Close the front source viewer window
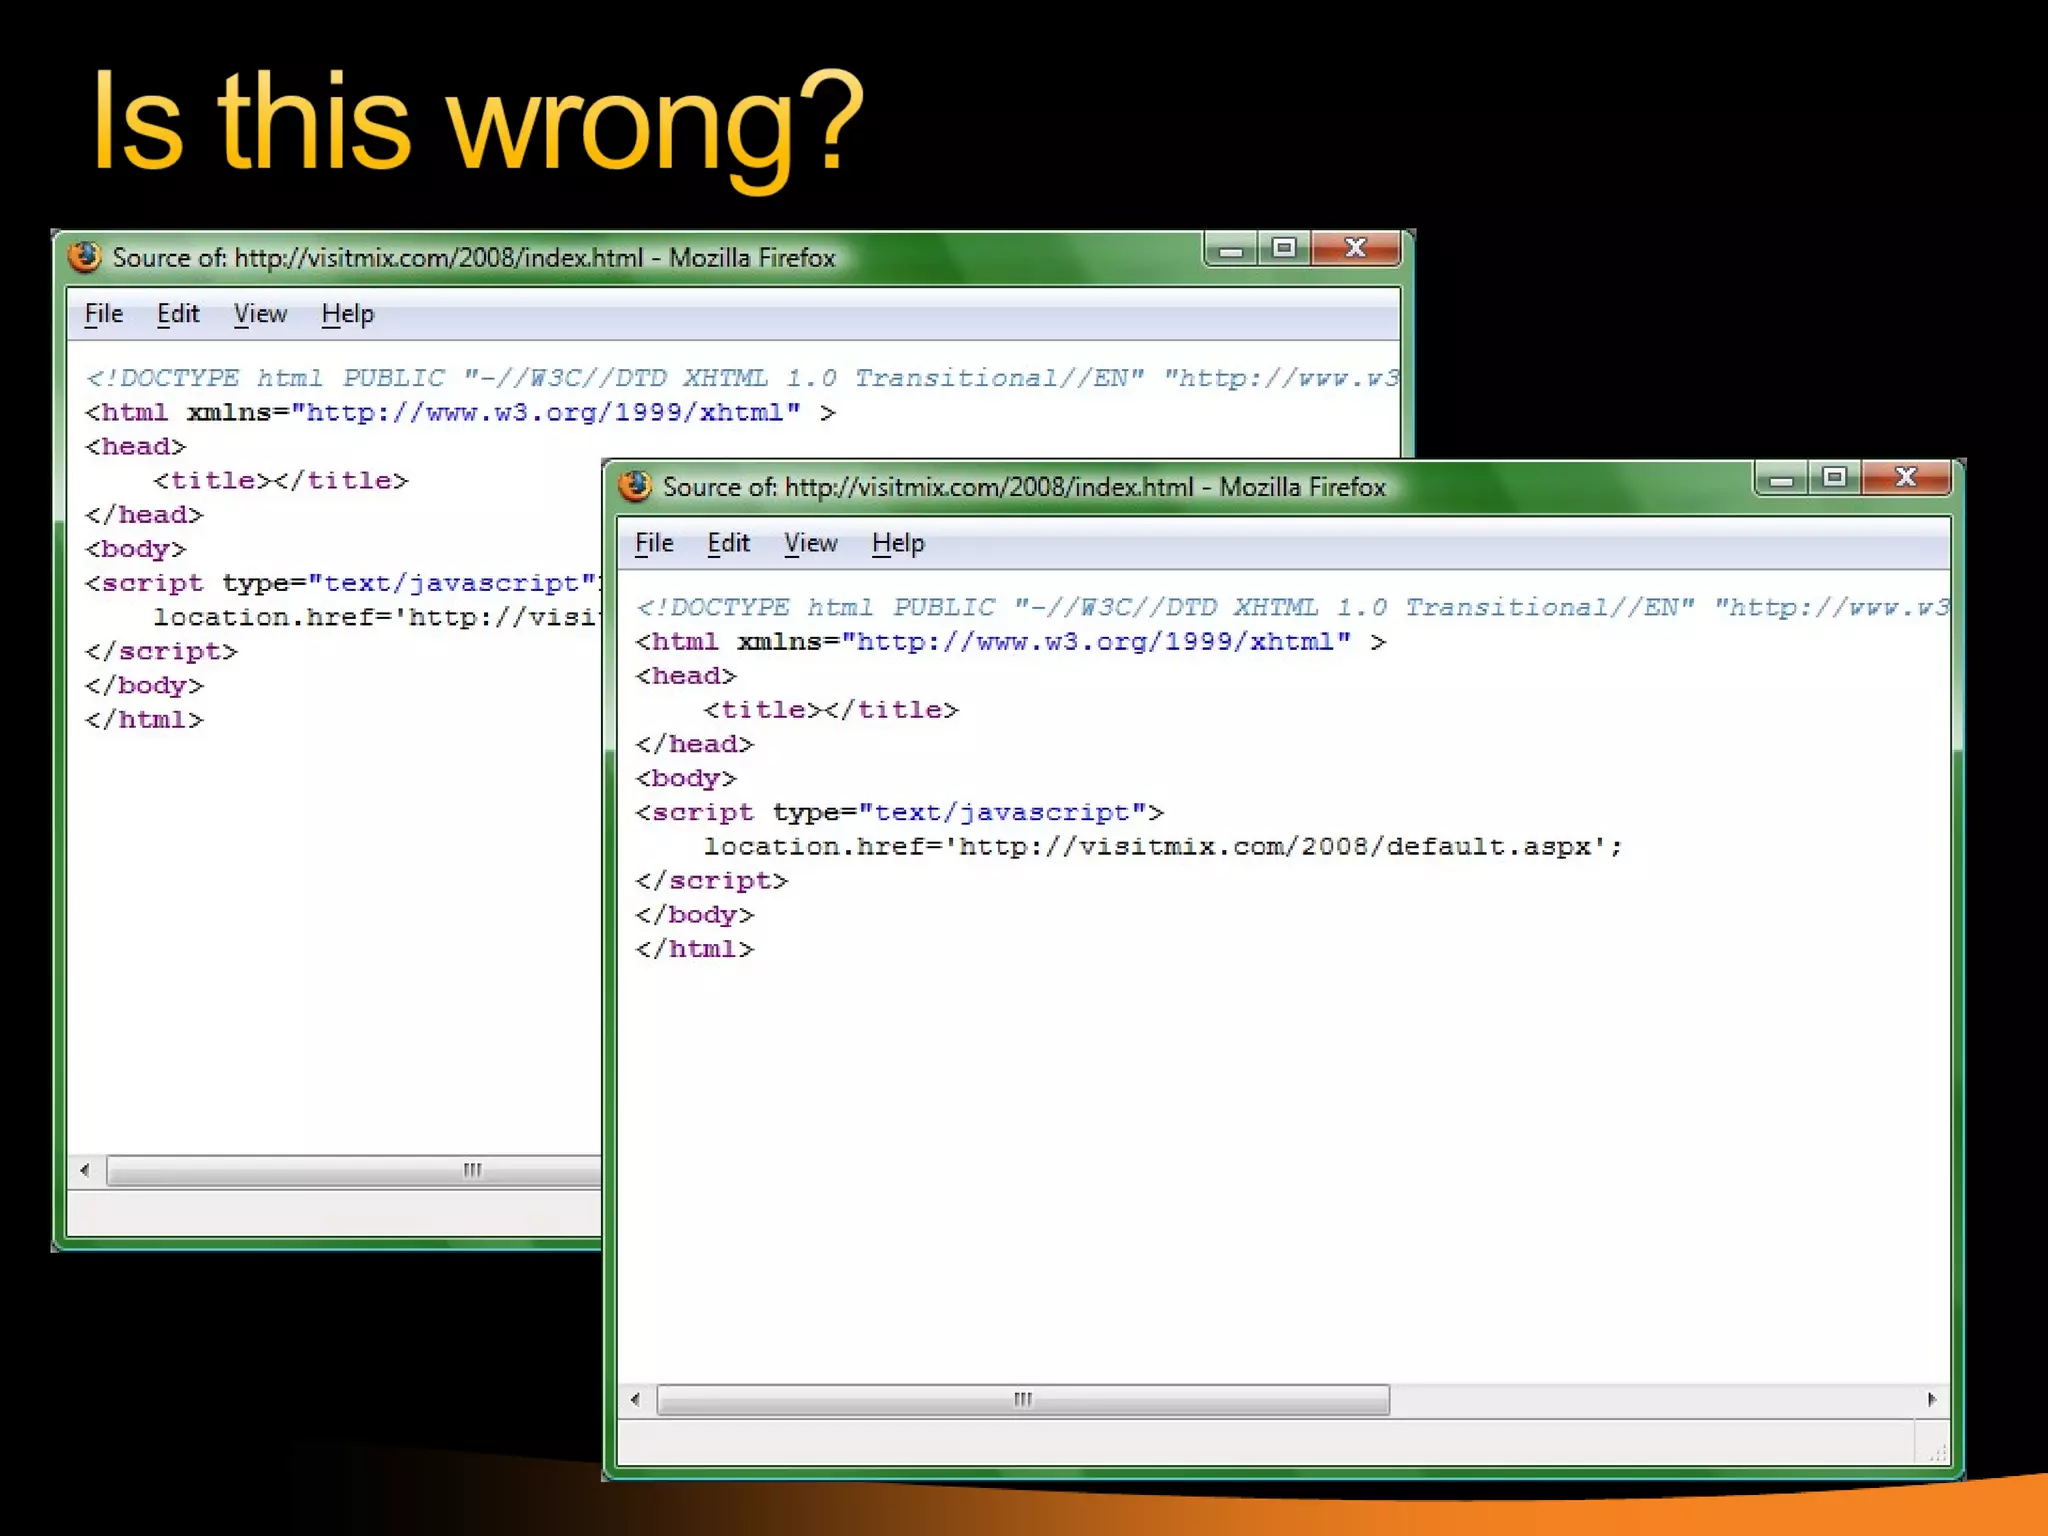2048x1536 pixels. pos(1906,478)
